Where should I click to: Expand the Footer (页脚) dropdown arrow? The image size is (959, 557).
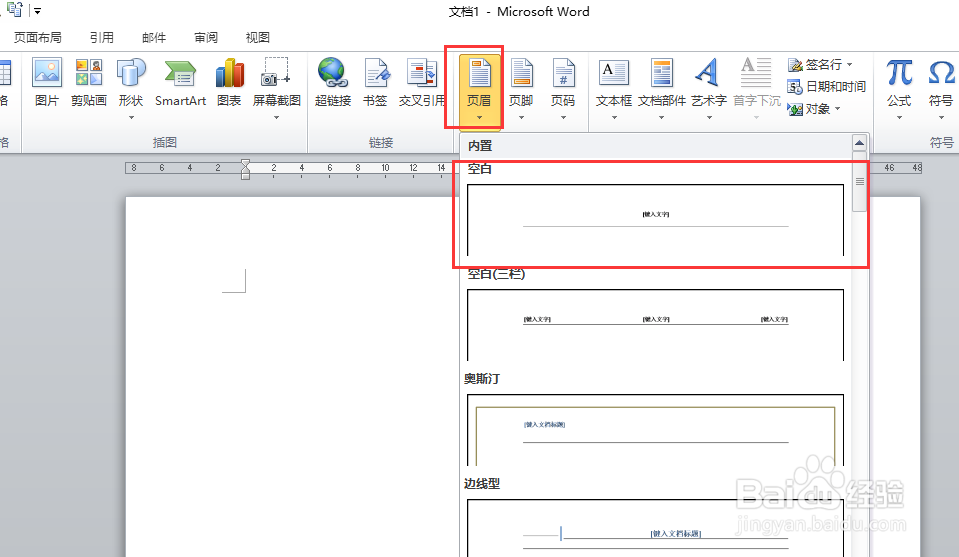click(x=521, y=117)
